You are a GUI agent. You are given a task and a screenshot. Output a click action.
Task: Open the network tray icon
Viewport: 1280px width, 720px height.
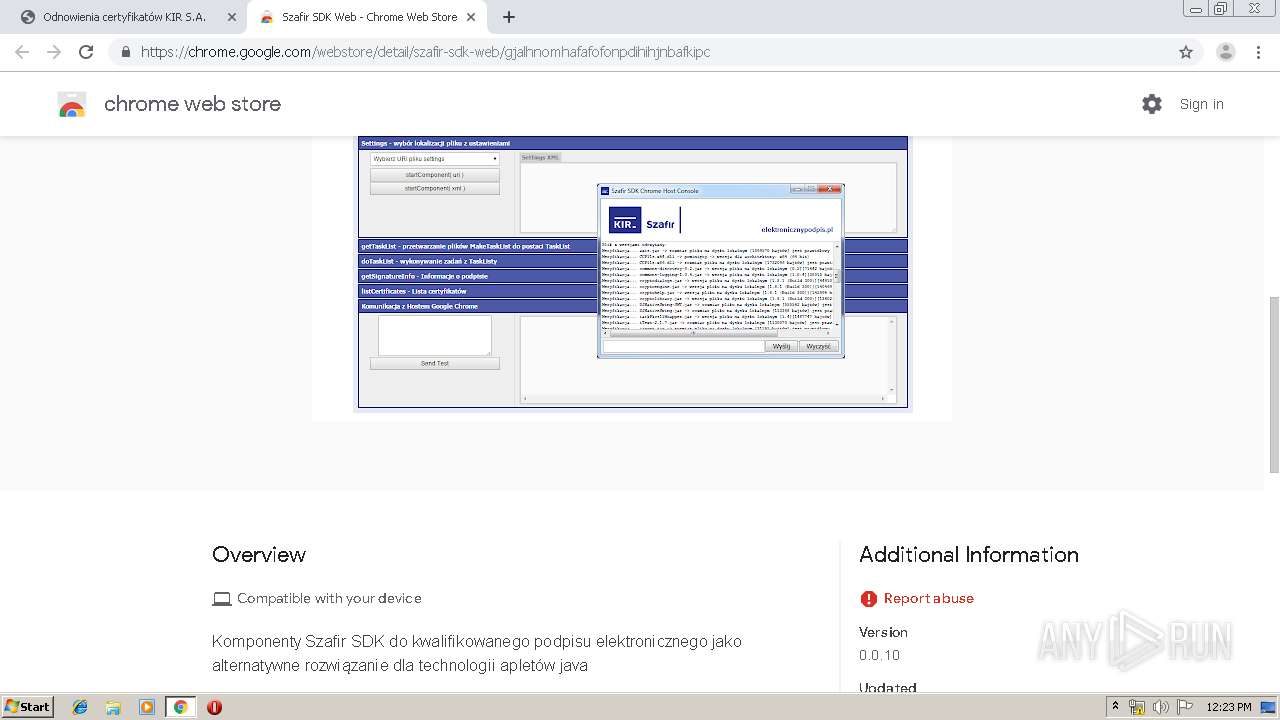pyautogui.click(x=1137, y=707)
